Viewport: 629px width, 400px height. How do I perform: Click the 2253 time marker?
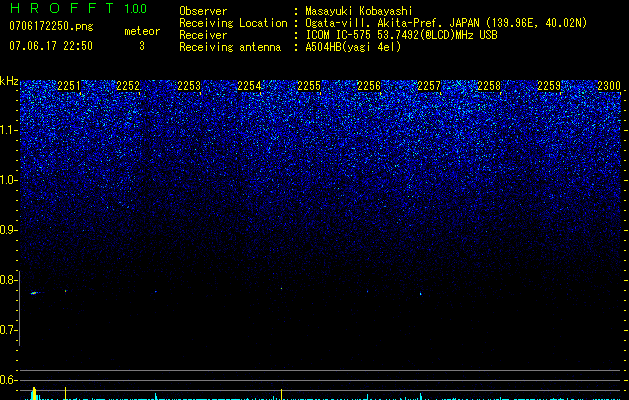[189, 86]
